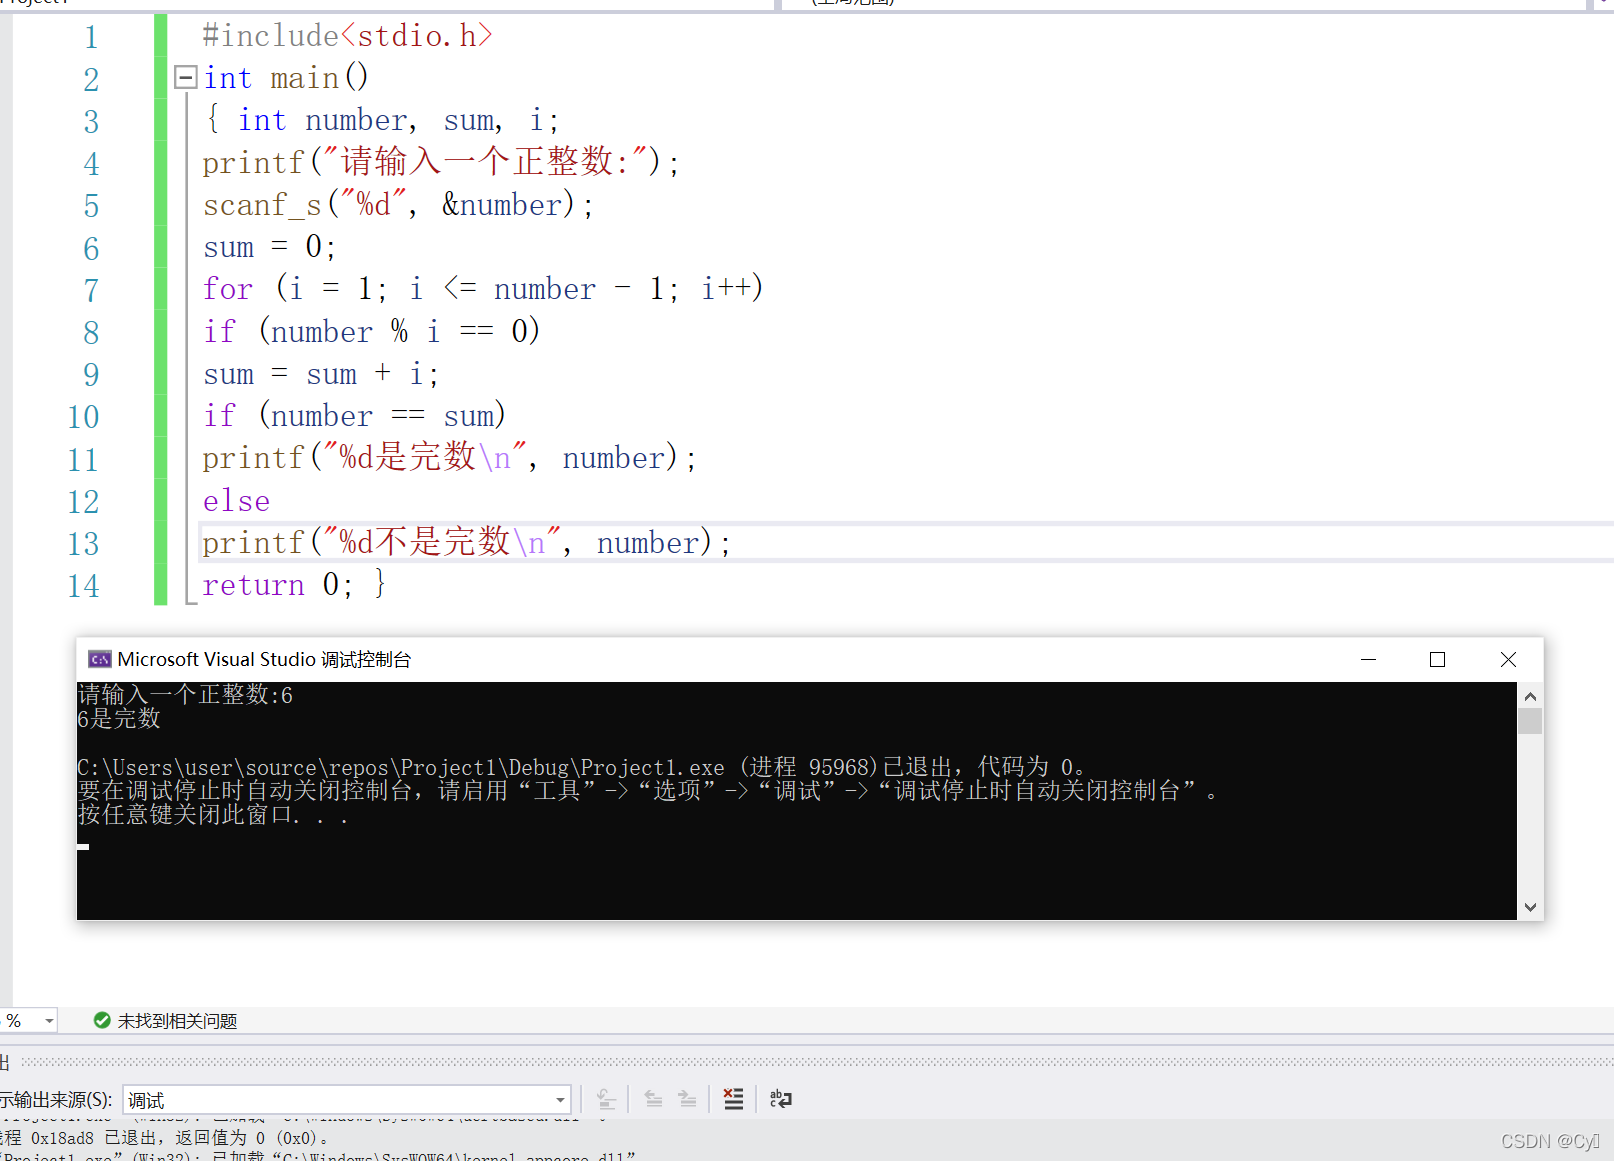Click on the #include<stdio.h> line
The width and height of the screenshot is (1614, 1161).
coord(347,36)
